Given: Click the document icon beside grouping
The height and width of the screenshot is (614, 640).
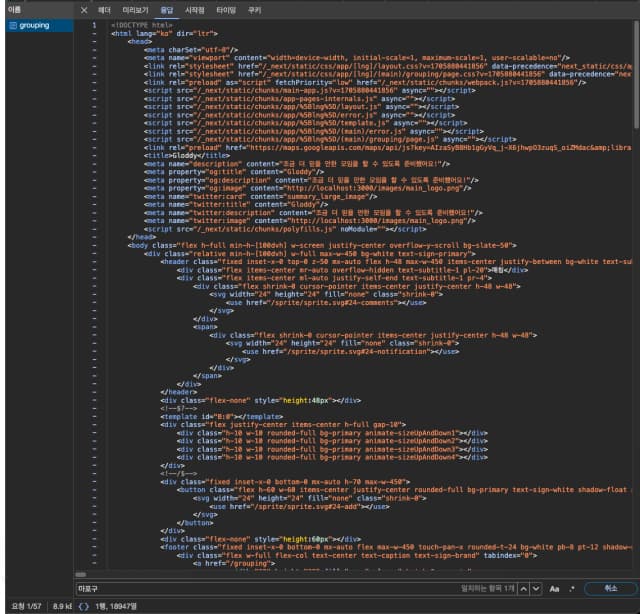Looking at the screenshot, I should coord(13,25).
